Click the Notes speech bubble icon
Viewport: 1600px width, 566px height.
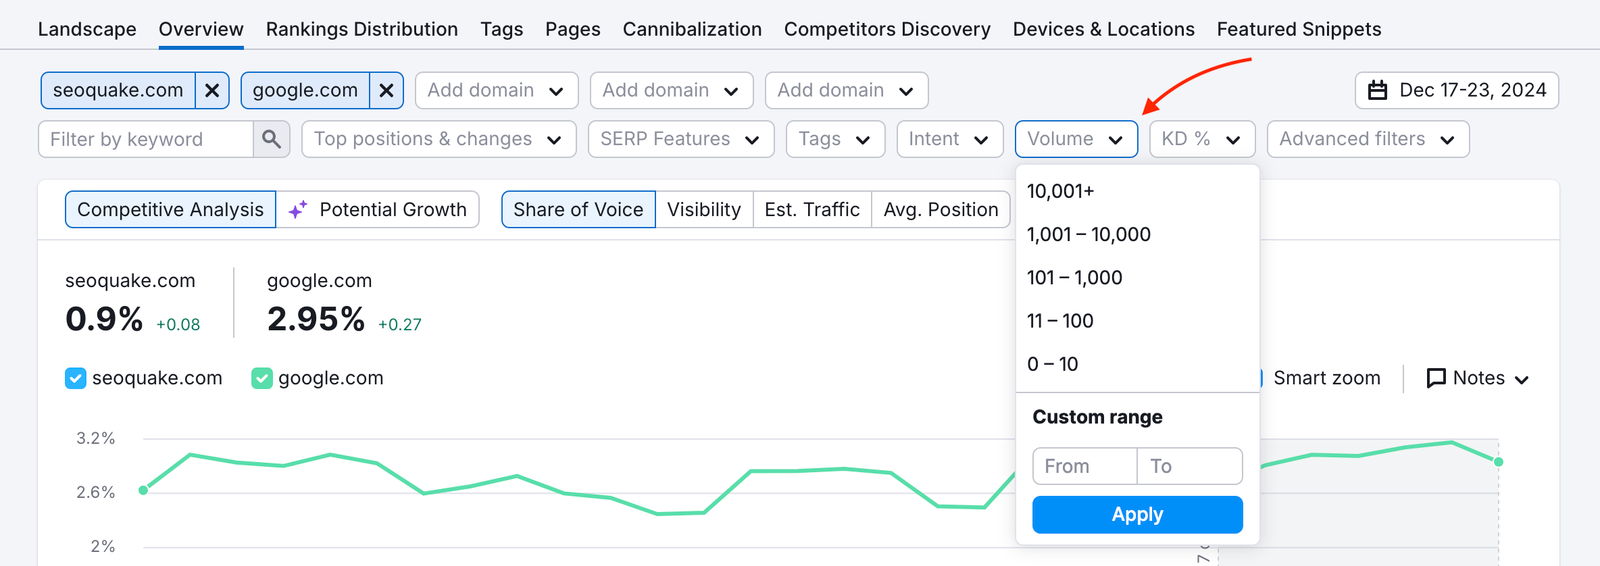(1436, 378)
